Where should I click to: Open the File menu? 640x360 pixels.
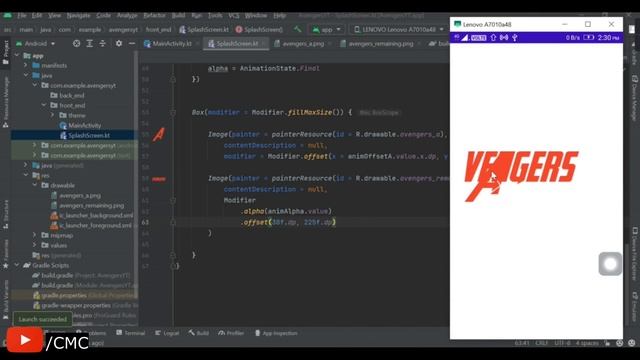(x=22, y=15)
